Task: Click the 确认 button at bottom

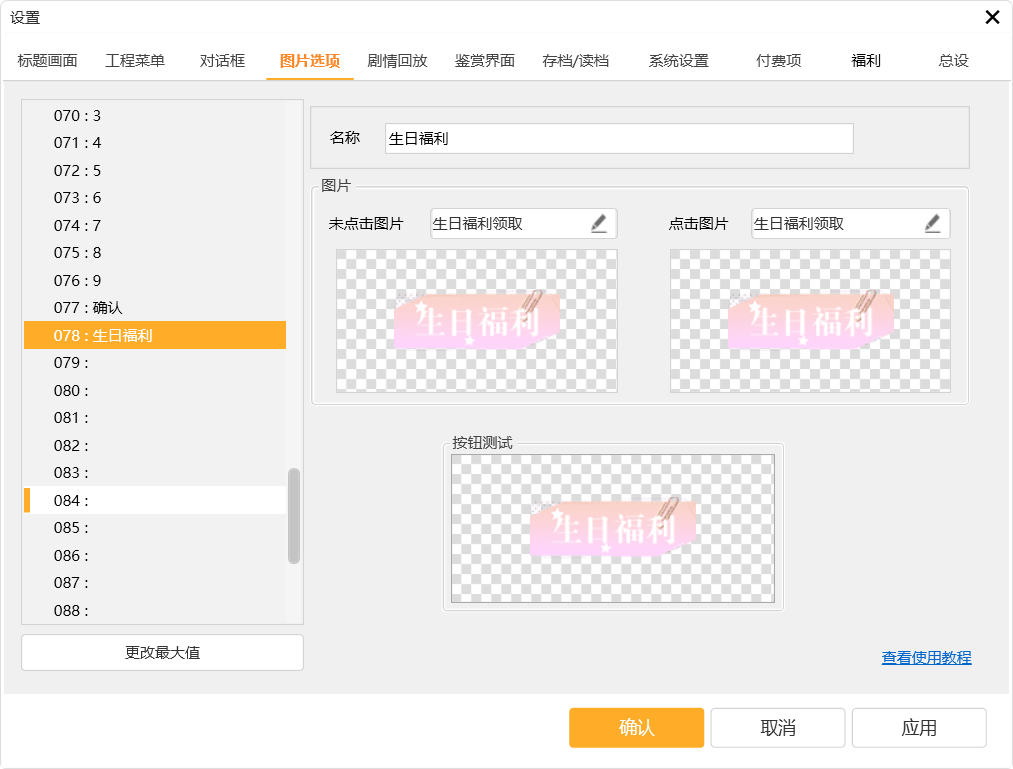Action: pos(636,728)
